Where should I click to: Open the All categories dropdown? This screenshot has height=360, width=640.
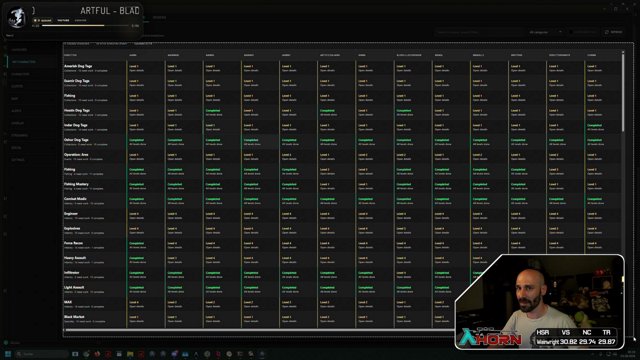click(x=545, y=32)
